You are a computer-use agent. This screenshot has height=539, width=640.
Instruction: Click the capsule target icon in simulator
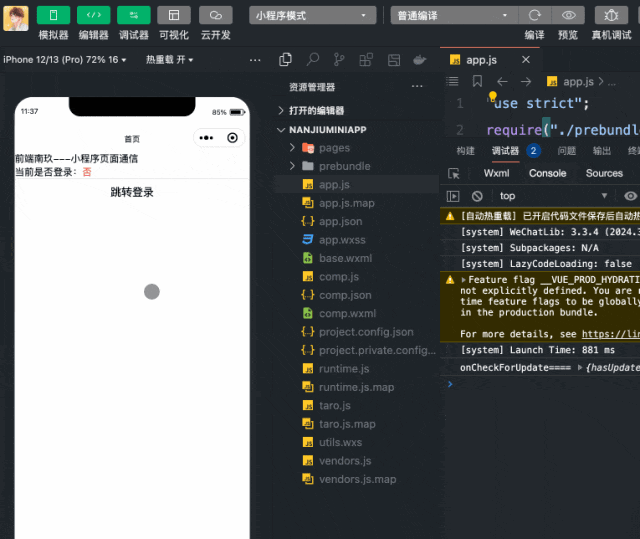233,138
